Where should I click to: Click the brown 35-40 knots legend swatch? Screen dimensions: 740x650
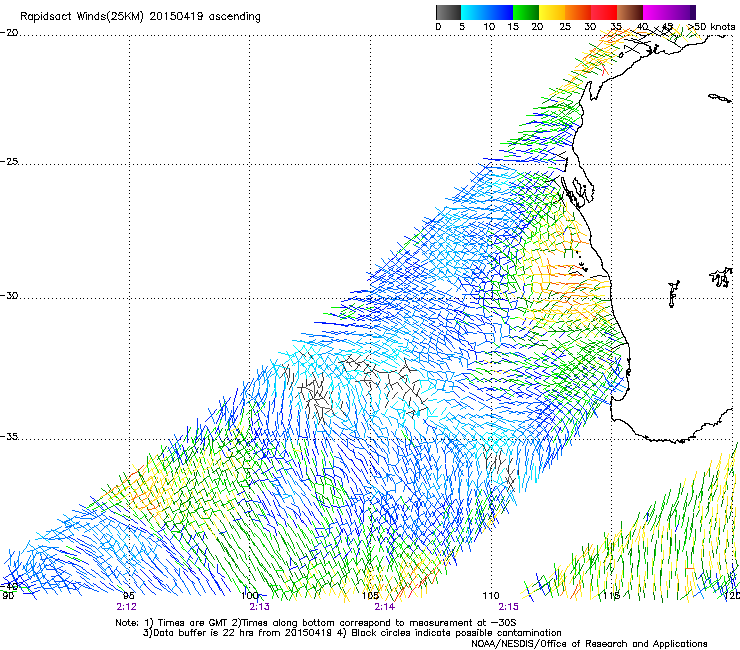coord(630,12)
